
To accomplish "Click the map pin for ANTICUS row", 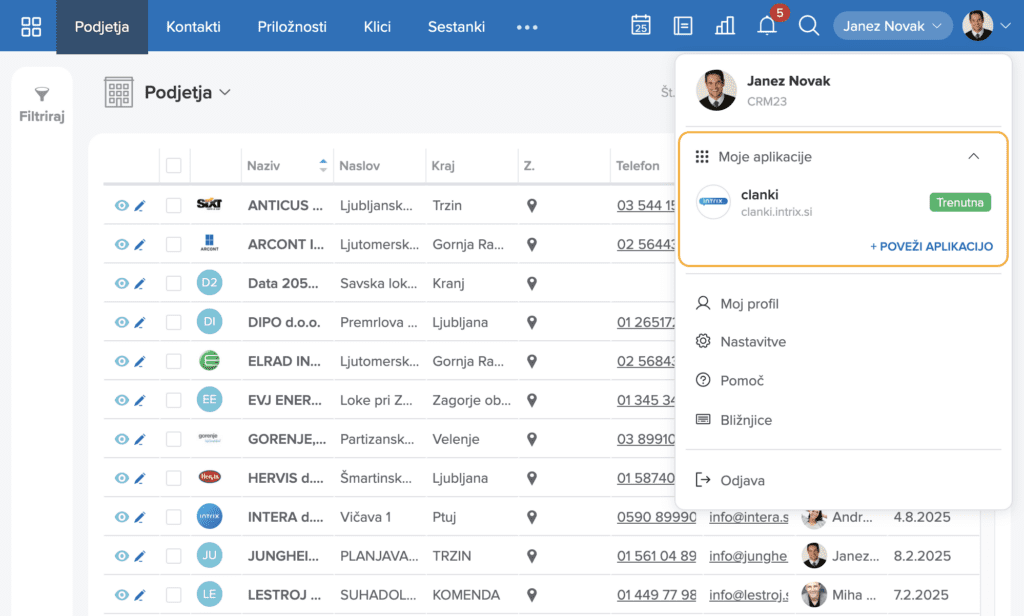I will 532,205.
